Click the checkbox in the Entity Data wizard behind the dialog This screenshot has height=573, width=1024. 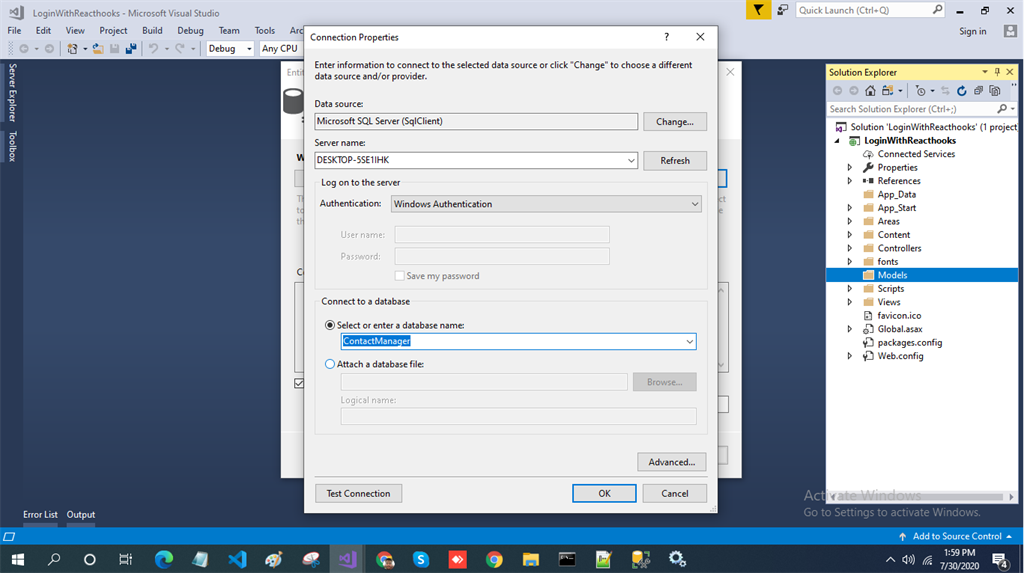[299, 384]
